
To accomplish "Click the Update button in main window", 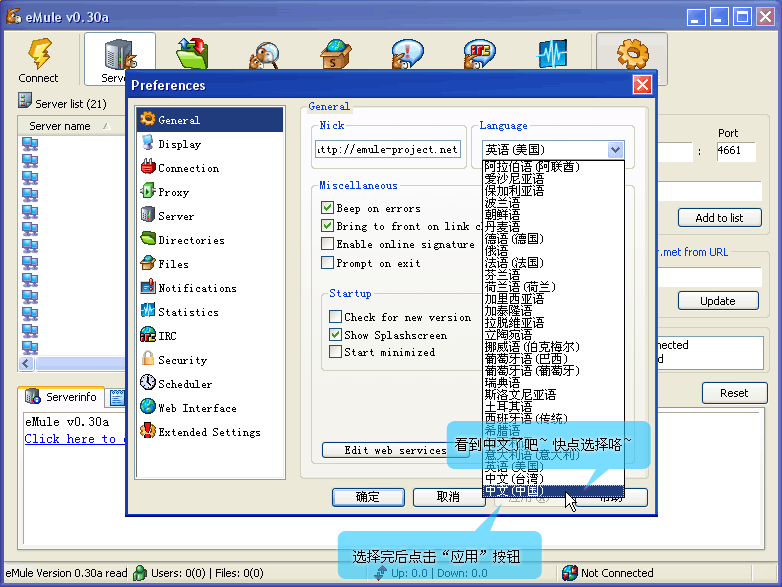I will coord(718,301).
